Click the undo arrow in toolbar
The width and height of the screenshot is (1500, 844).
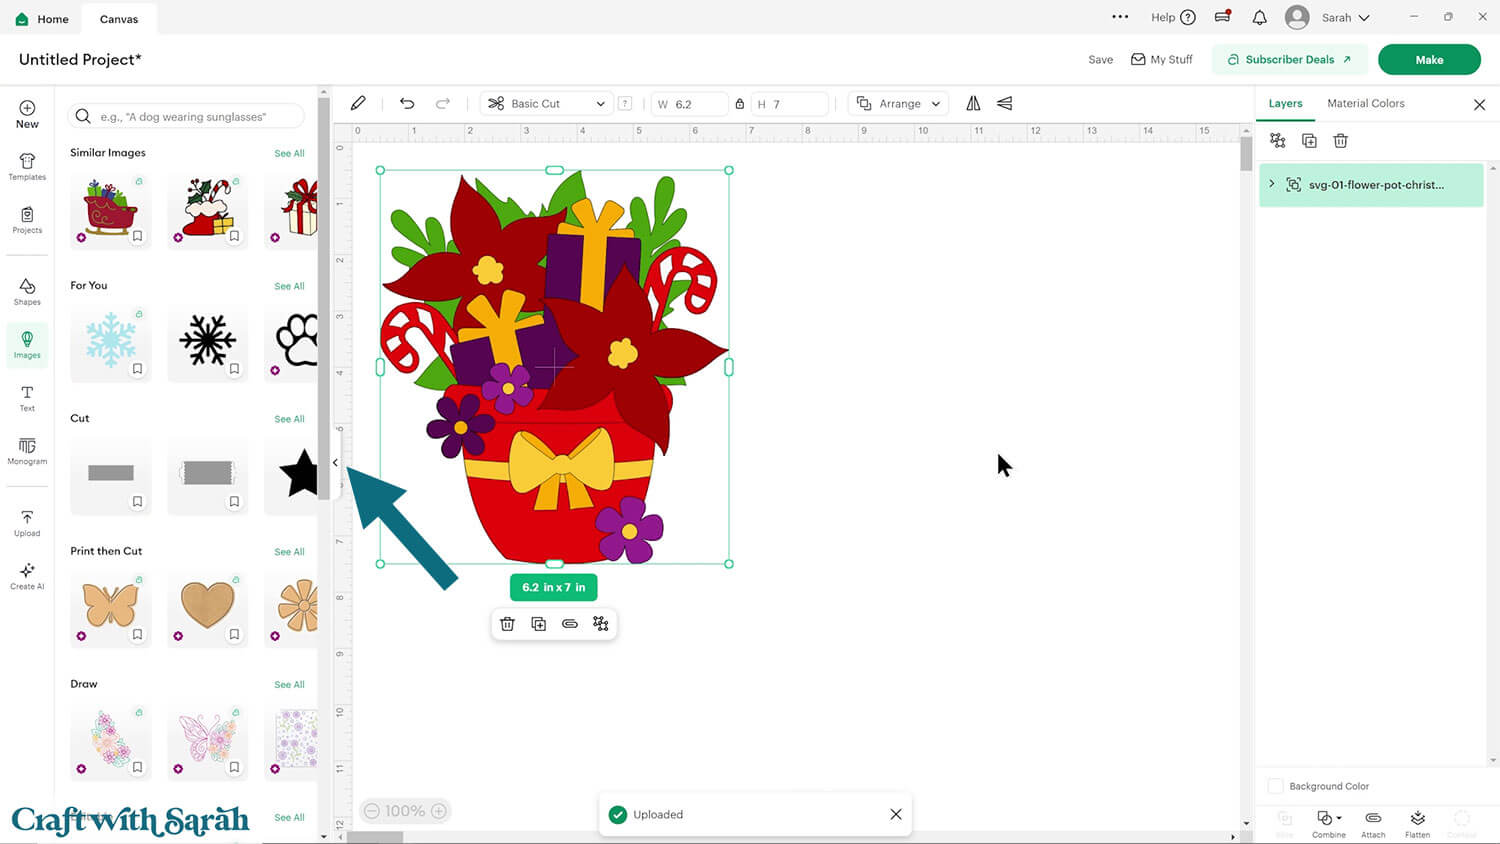[407, 104]
